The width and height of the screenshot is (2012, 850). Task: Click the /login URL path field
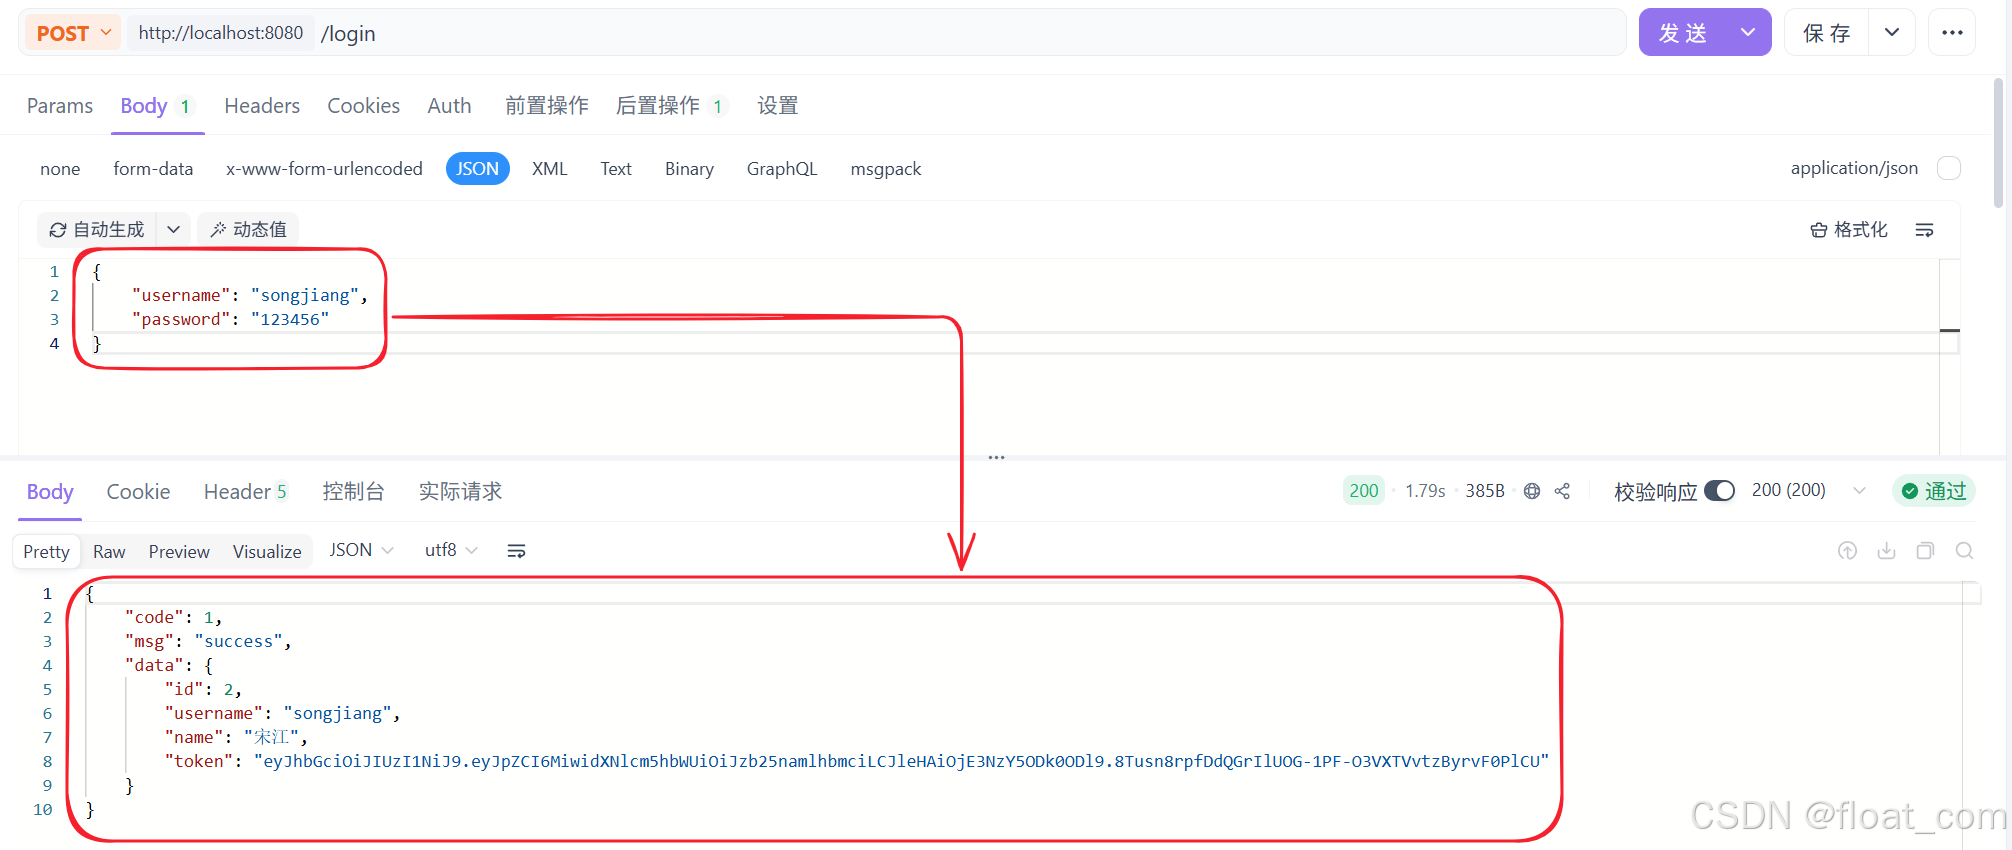pos(970,33)
